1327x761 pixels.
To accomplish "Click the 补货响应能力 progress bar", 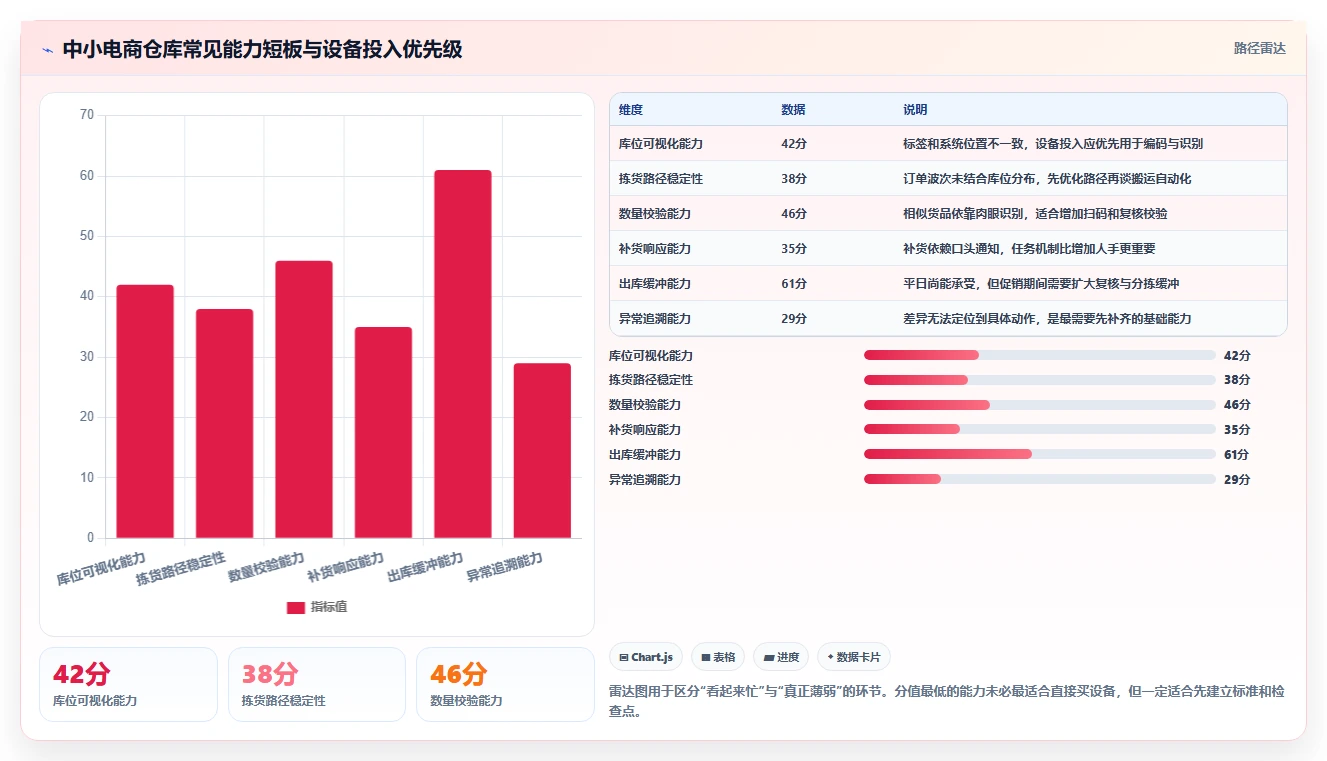I will [x=1040, y=430].
